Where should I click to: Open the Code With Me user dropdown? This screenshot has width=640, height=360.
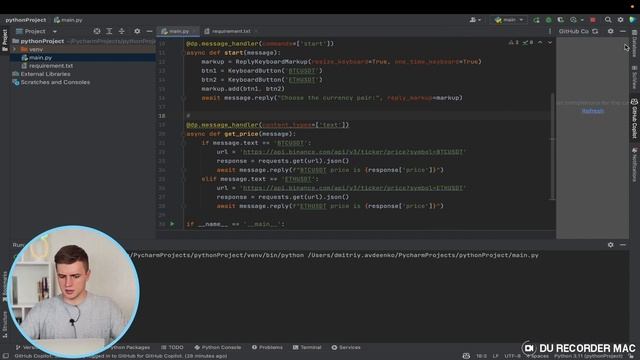click(x=475, y=20)
